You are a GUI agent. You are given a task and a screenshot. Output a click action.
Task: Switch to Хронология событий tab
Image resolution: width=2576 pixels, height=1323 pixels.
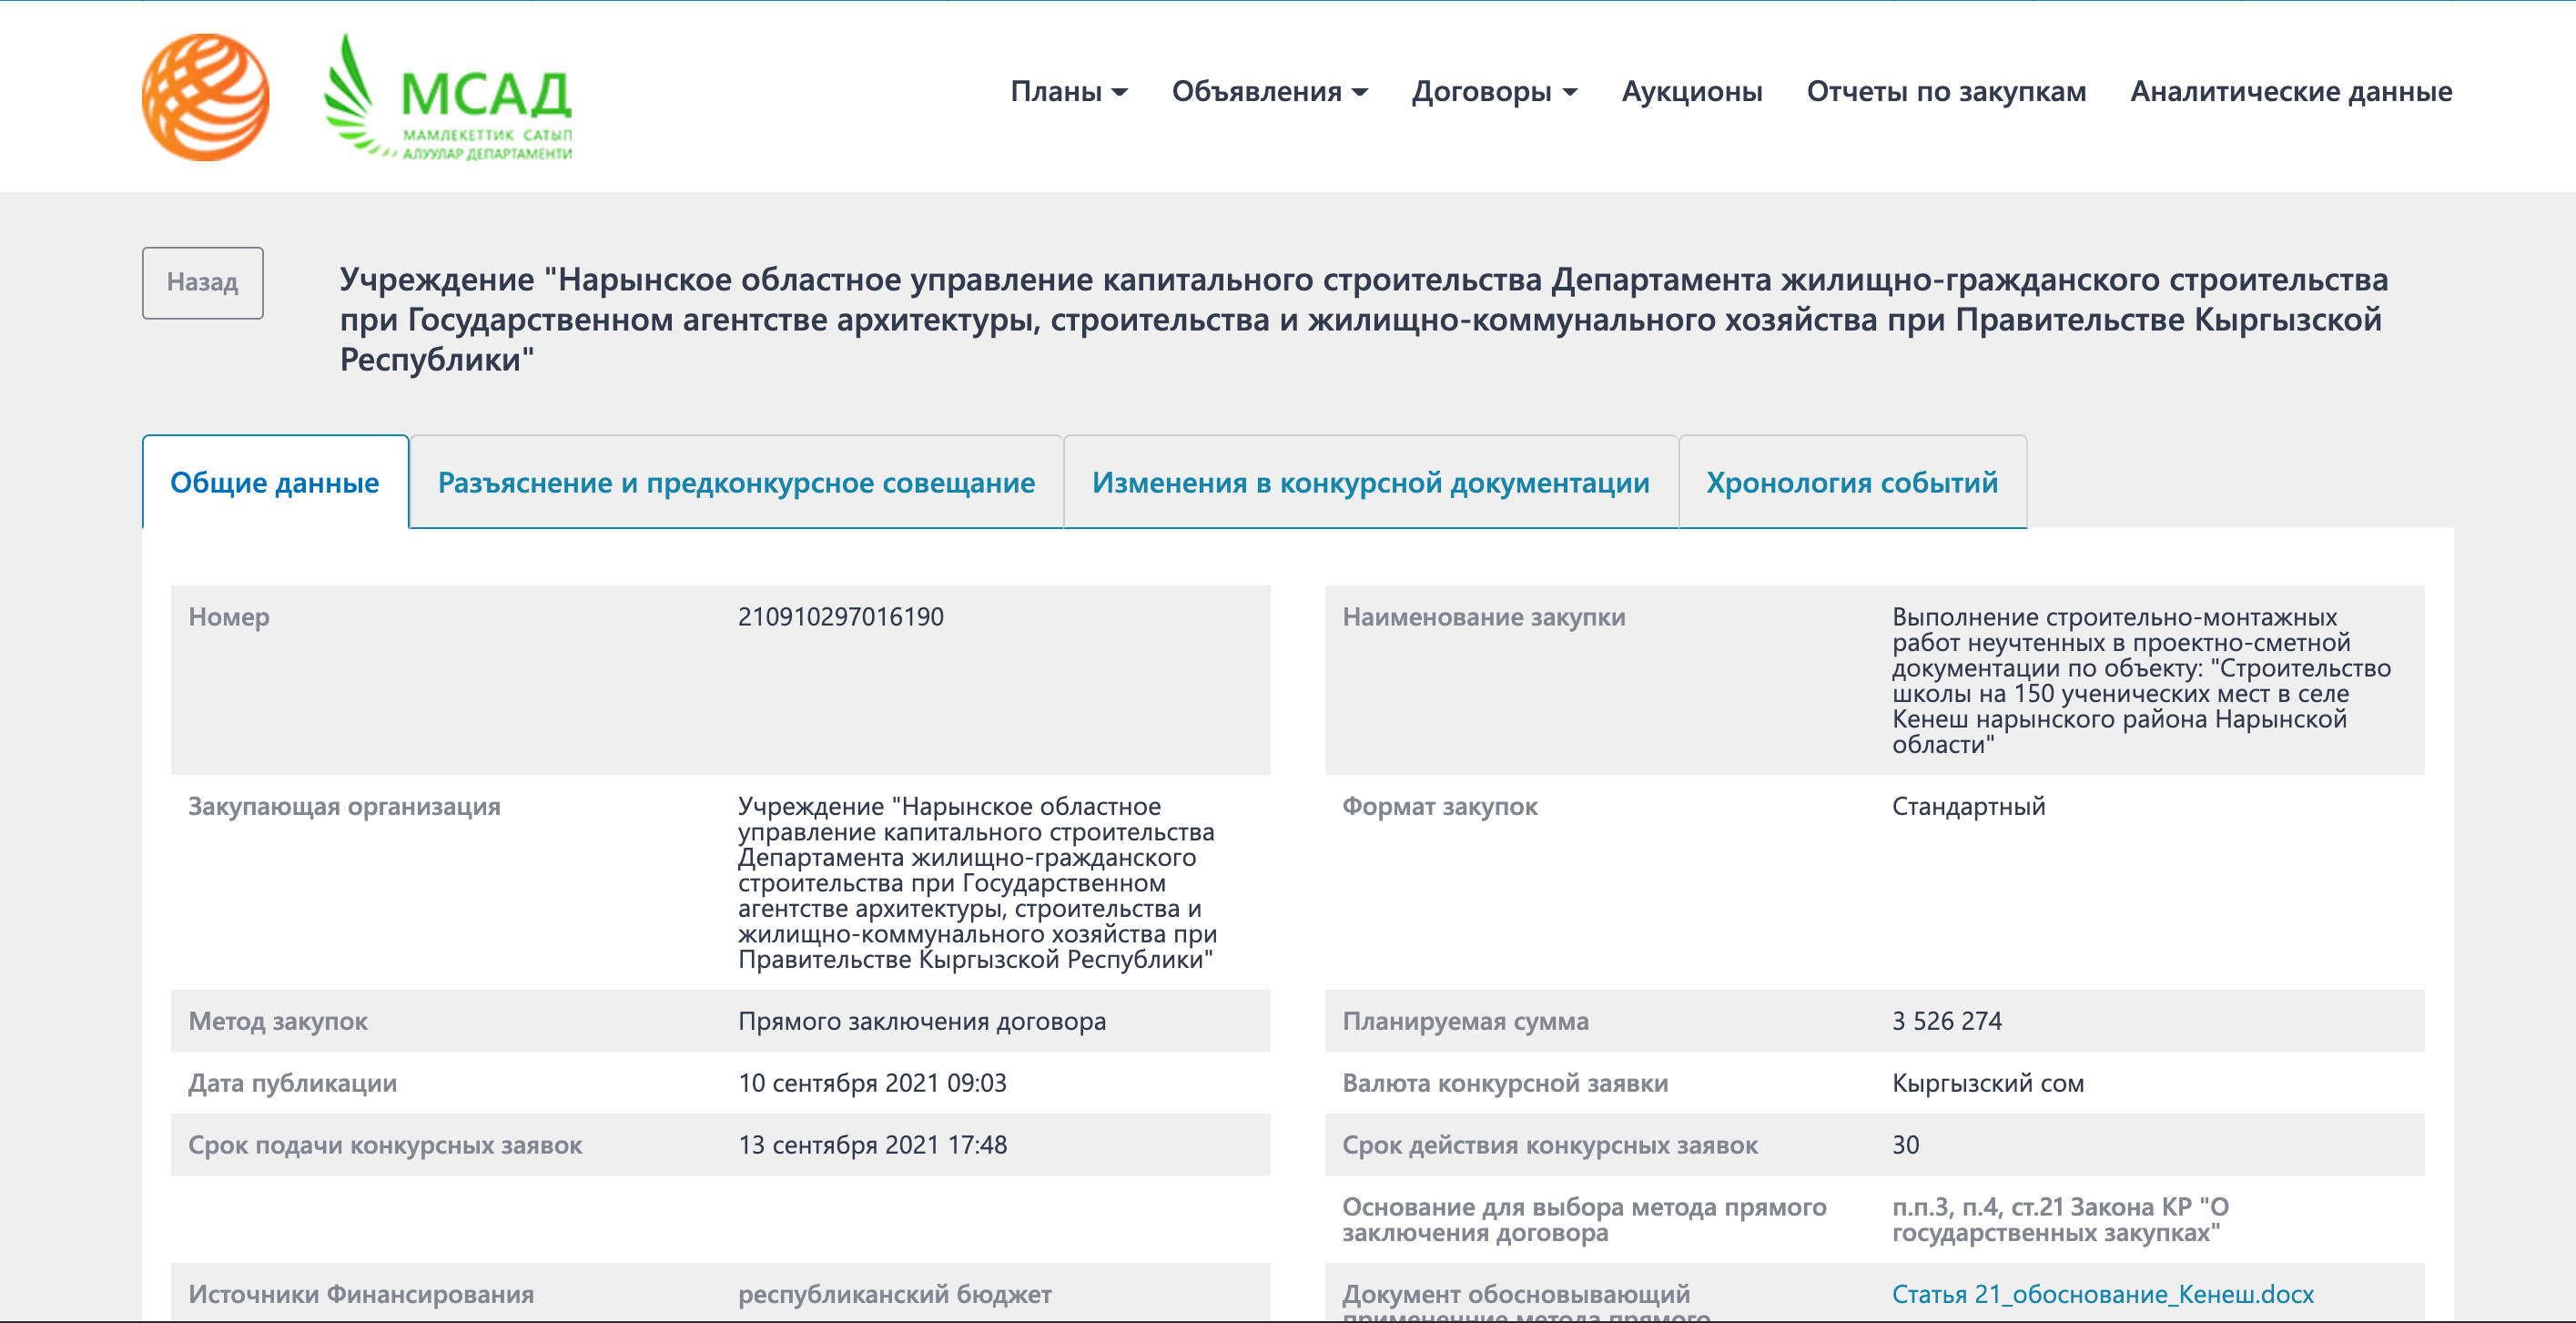point(1851,483)
